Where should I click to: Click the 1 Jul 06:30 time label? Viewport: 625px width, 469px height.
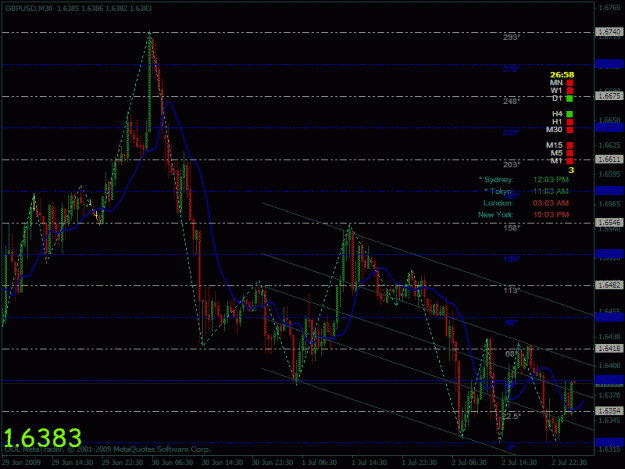tap(319, 462)
